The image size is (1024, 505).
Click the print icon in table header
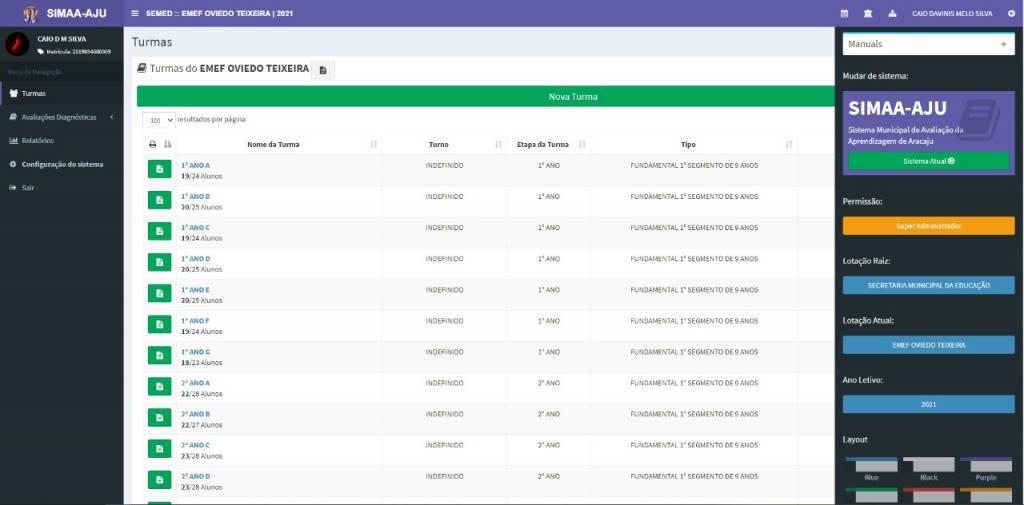point(153,144)
